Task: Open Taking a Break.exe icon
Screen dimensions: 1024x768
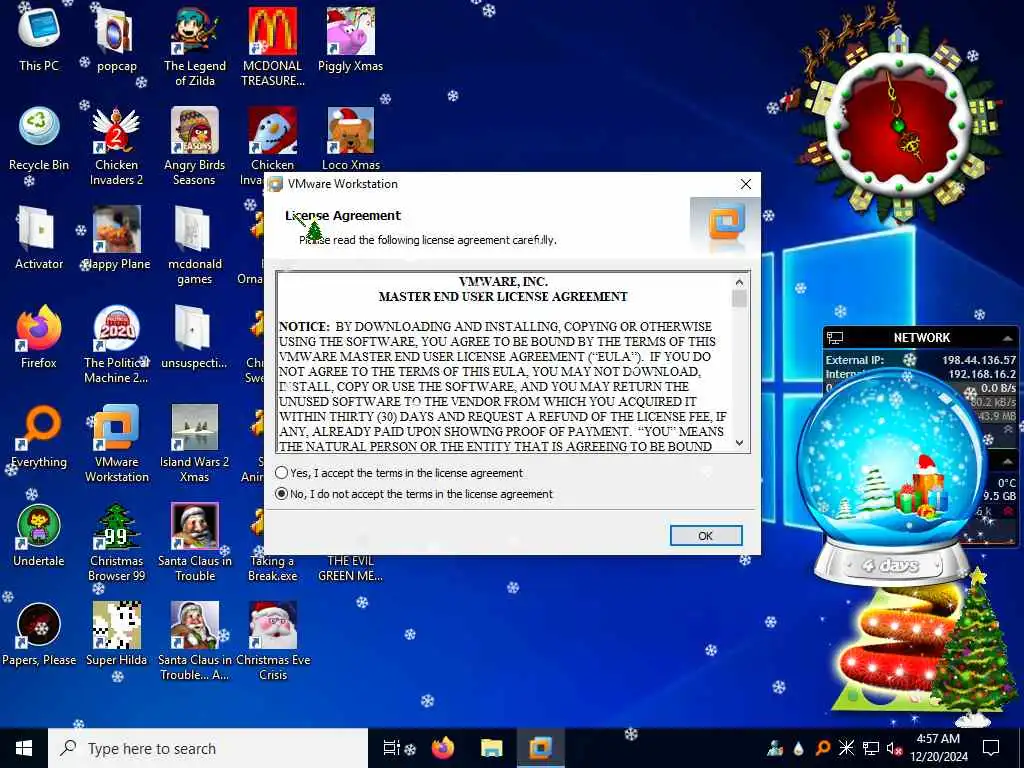Action: point(272,568)
